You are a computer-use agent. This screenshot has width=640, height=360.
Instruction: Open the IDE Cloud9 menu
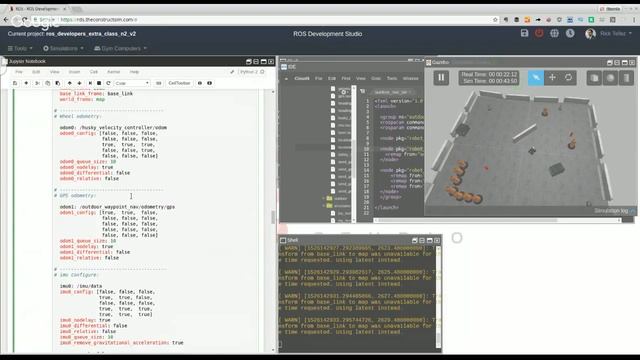302,78
